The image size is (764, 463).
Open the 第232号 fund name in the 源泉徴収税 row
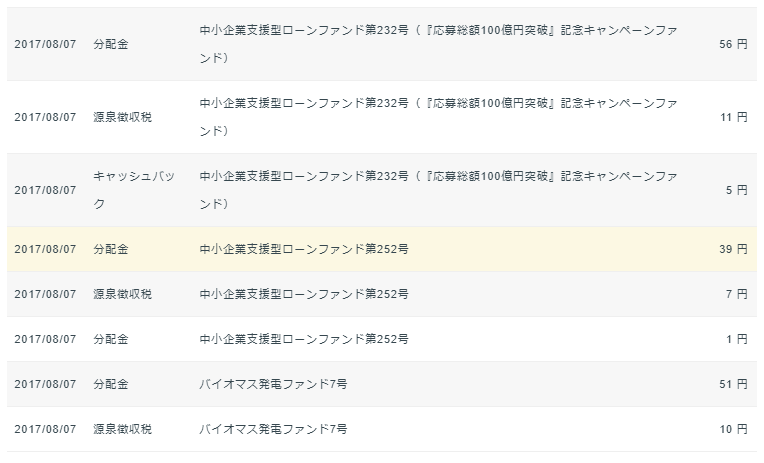coord(438,117)
